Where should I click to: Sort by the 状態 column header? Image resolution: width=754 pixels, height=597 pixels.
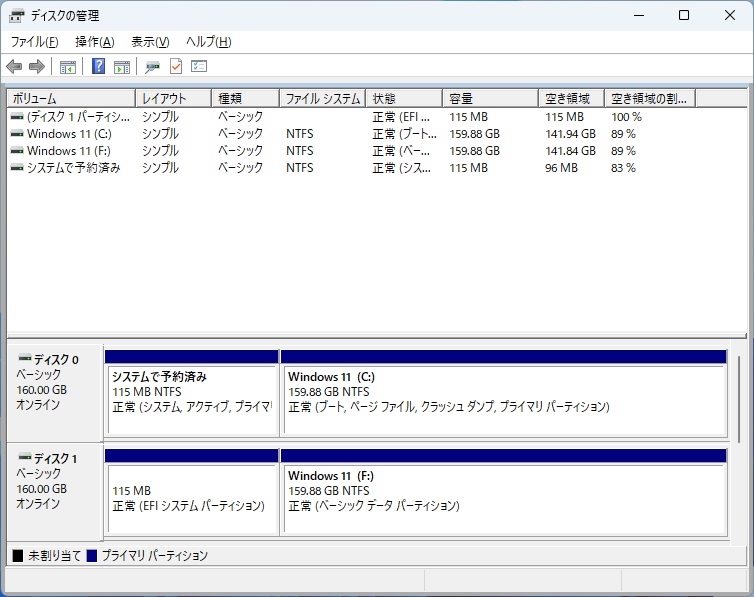click(404, 99)
